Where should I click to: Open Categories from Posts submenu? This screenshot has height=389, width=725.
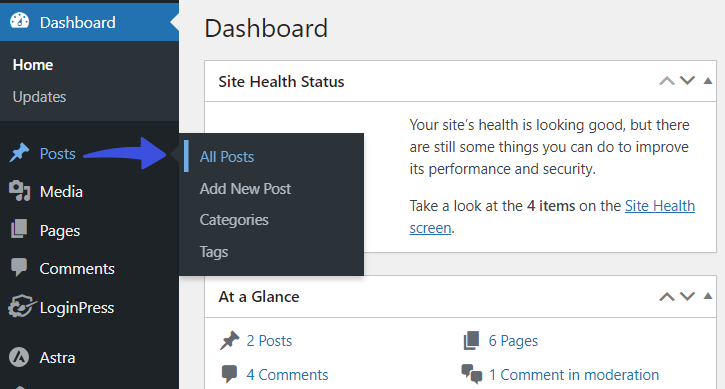(x=234, y=220)
